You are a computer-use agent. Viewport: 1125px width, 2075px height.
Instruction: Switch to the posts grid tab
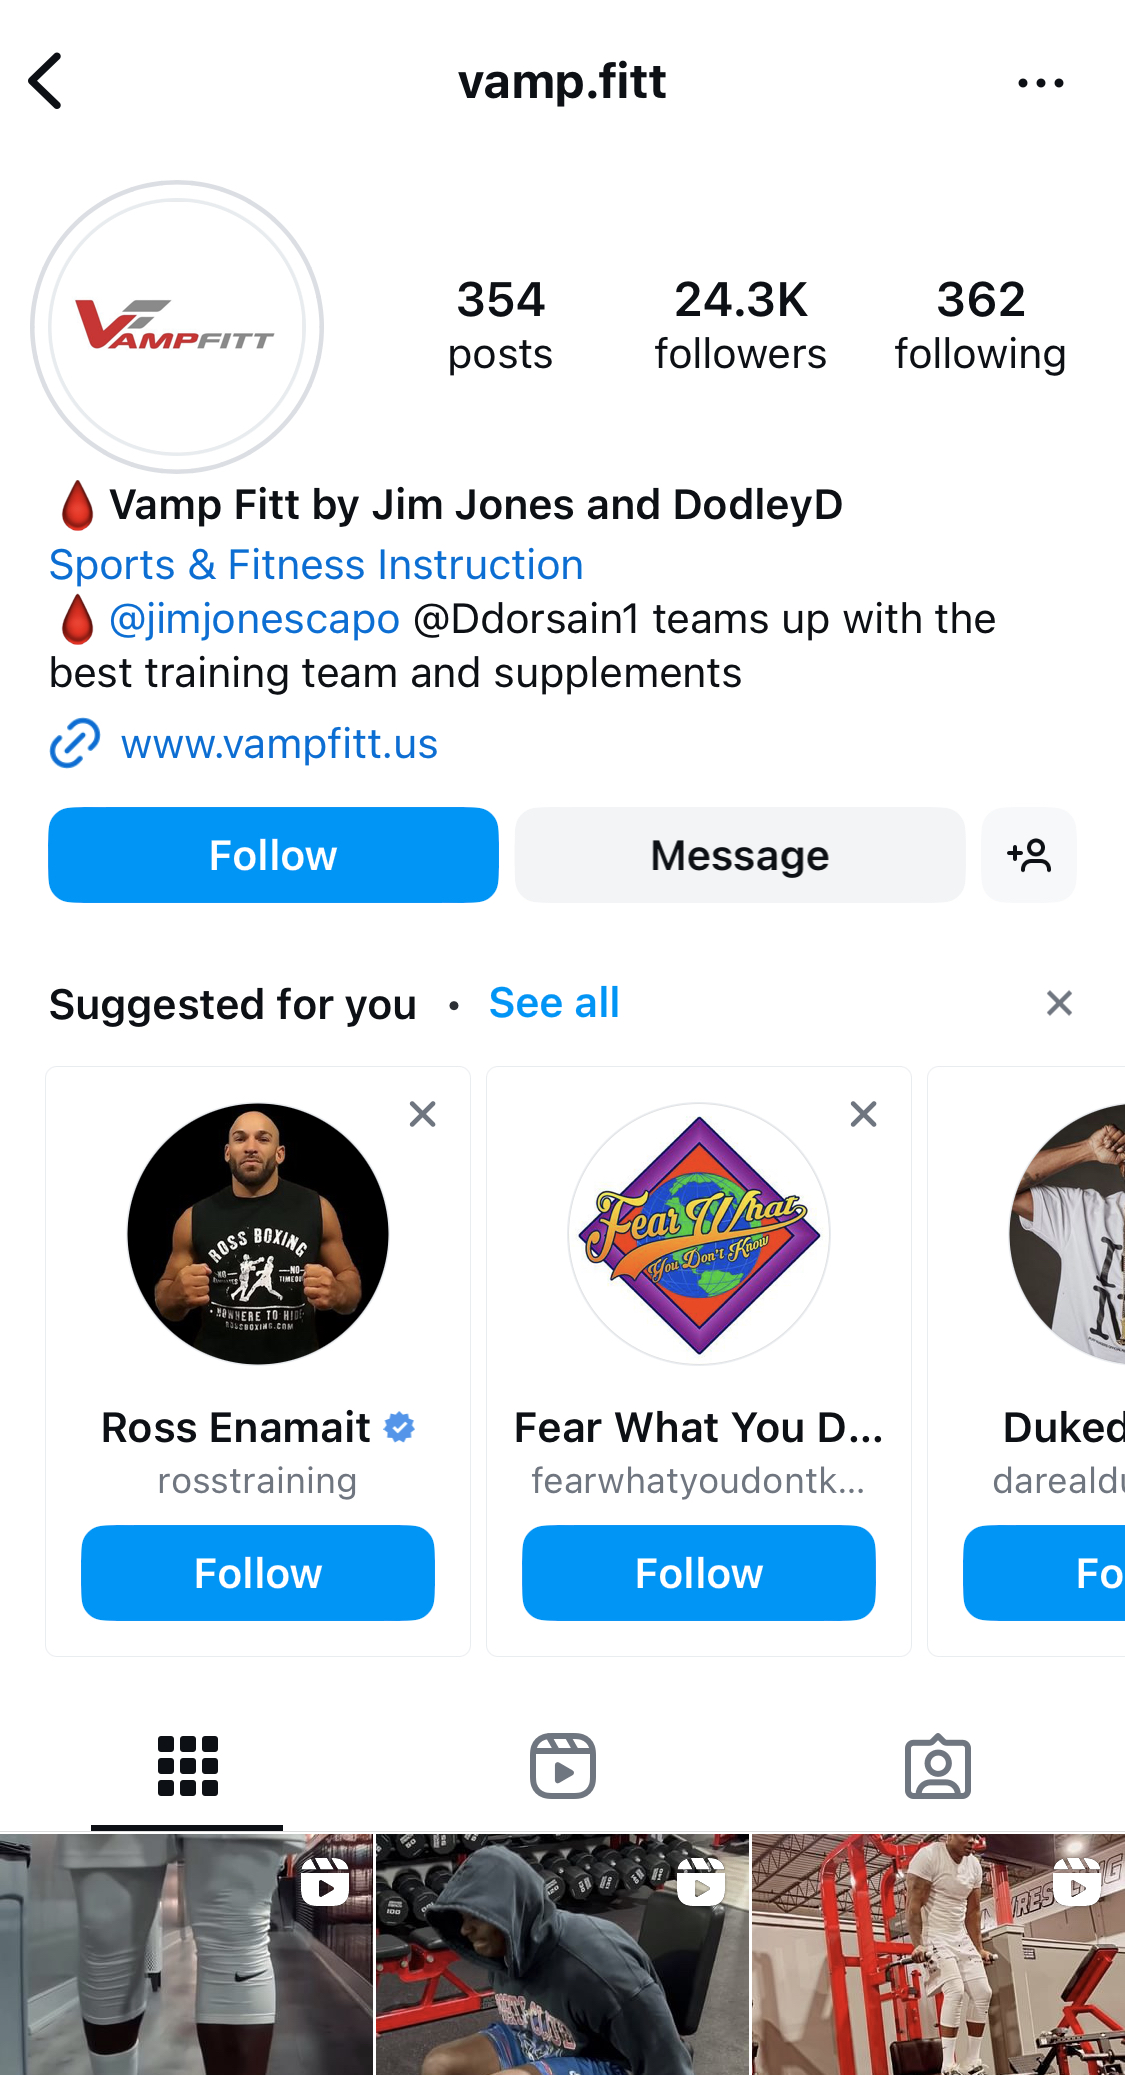click(x=187, y=1767)
